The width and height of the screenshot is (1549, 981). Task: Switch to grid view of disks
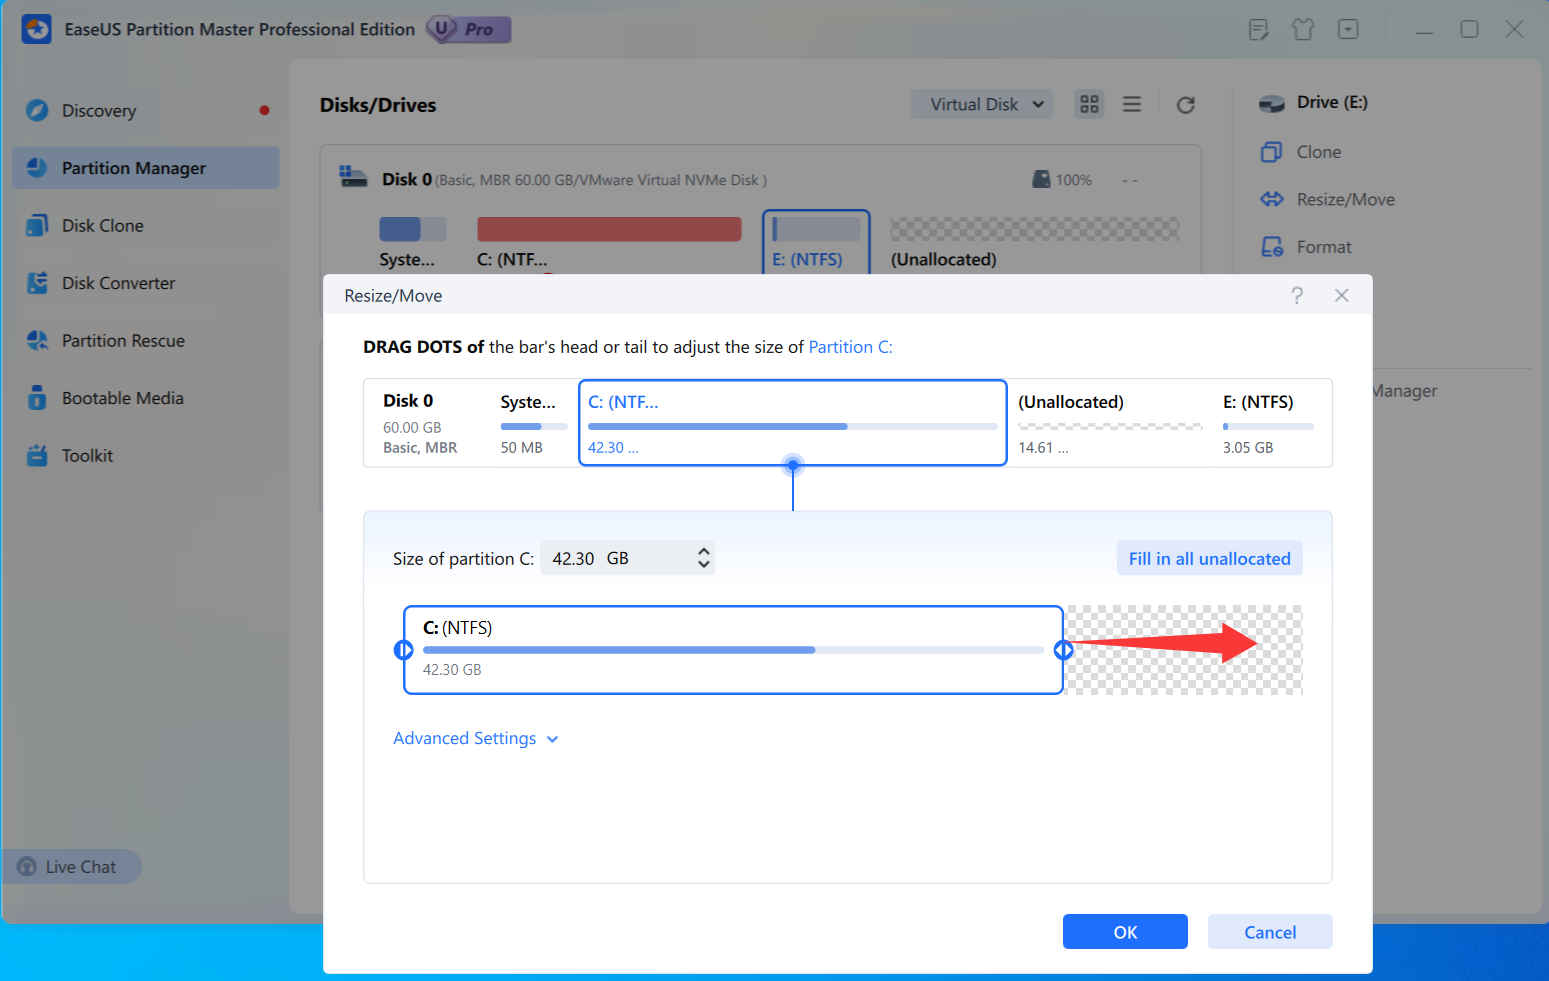point(1089,104)
